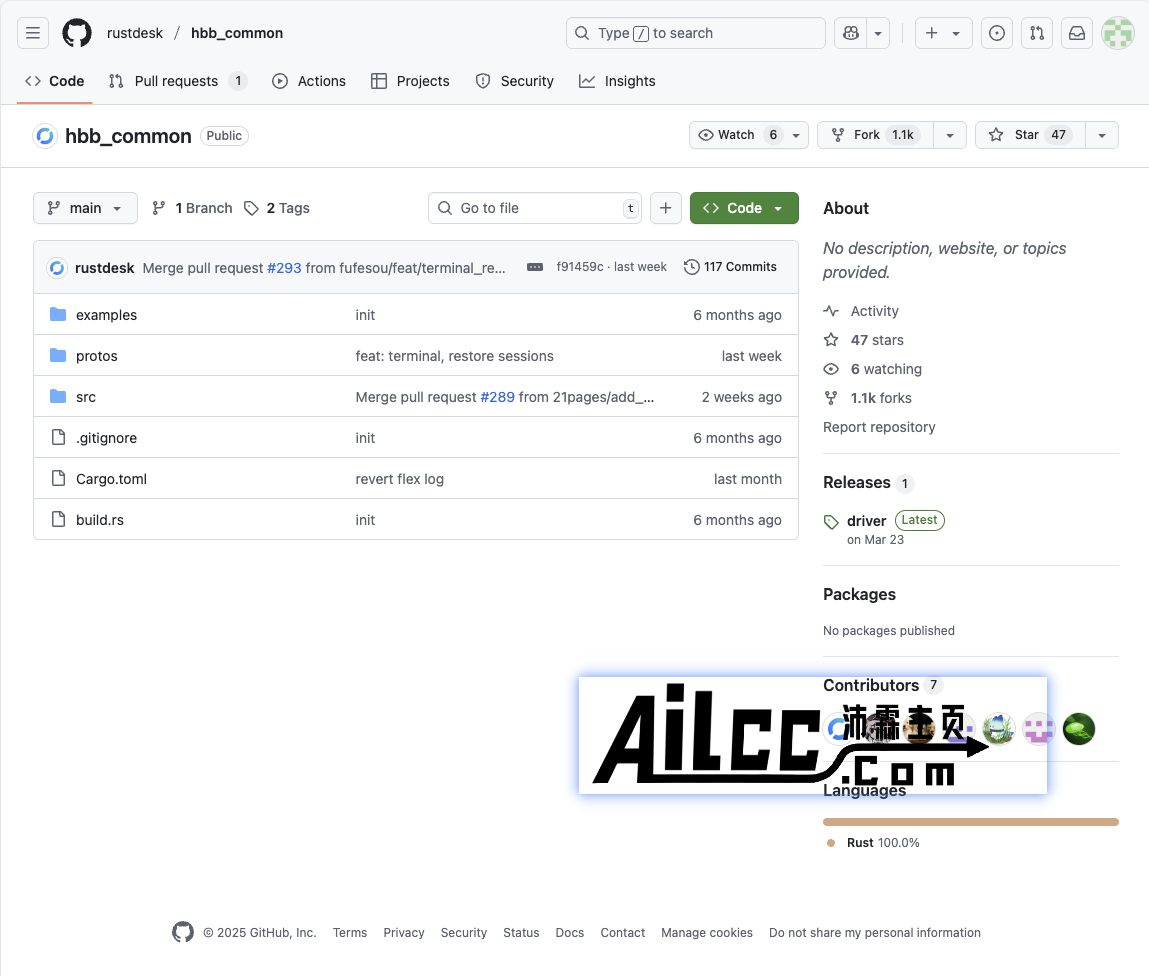Star the hbb_common repository
The image size is (1149, 976).
[1030, 135]
